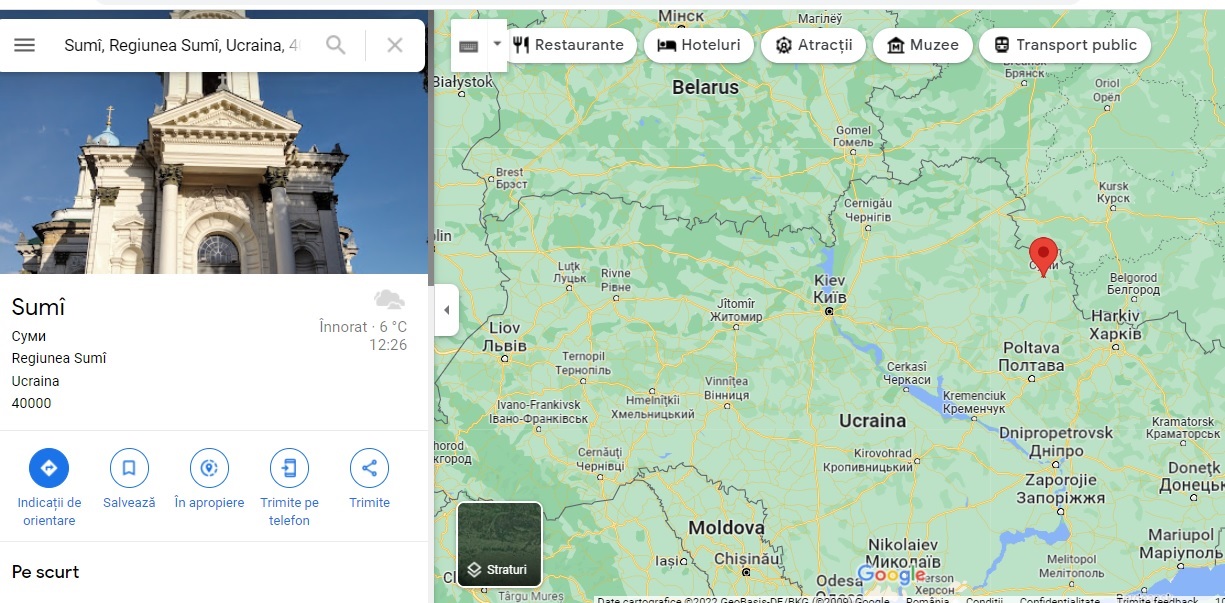Save place with the Salvează icon
Image resolution: width=1225 pixels, height=603 pixels.
tap(129, 467)
